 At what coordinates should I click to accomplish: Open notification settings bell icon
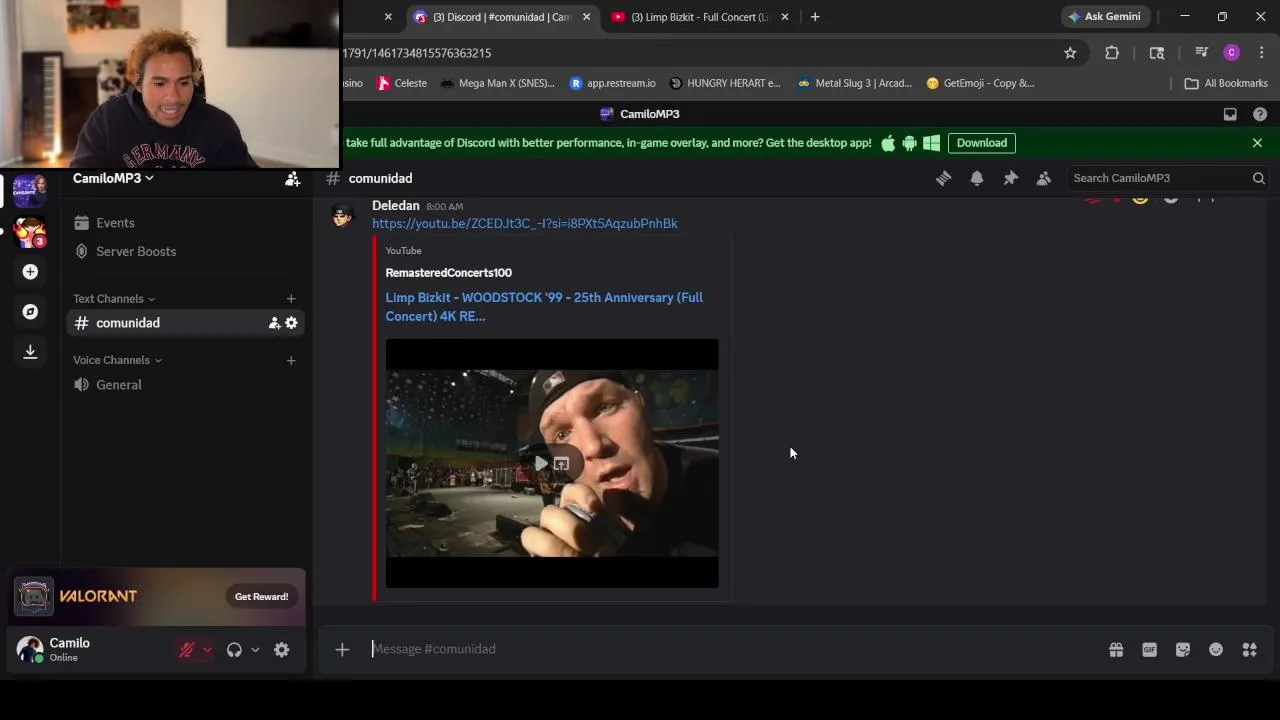pos(977,178)
